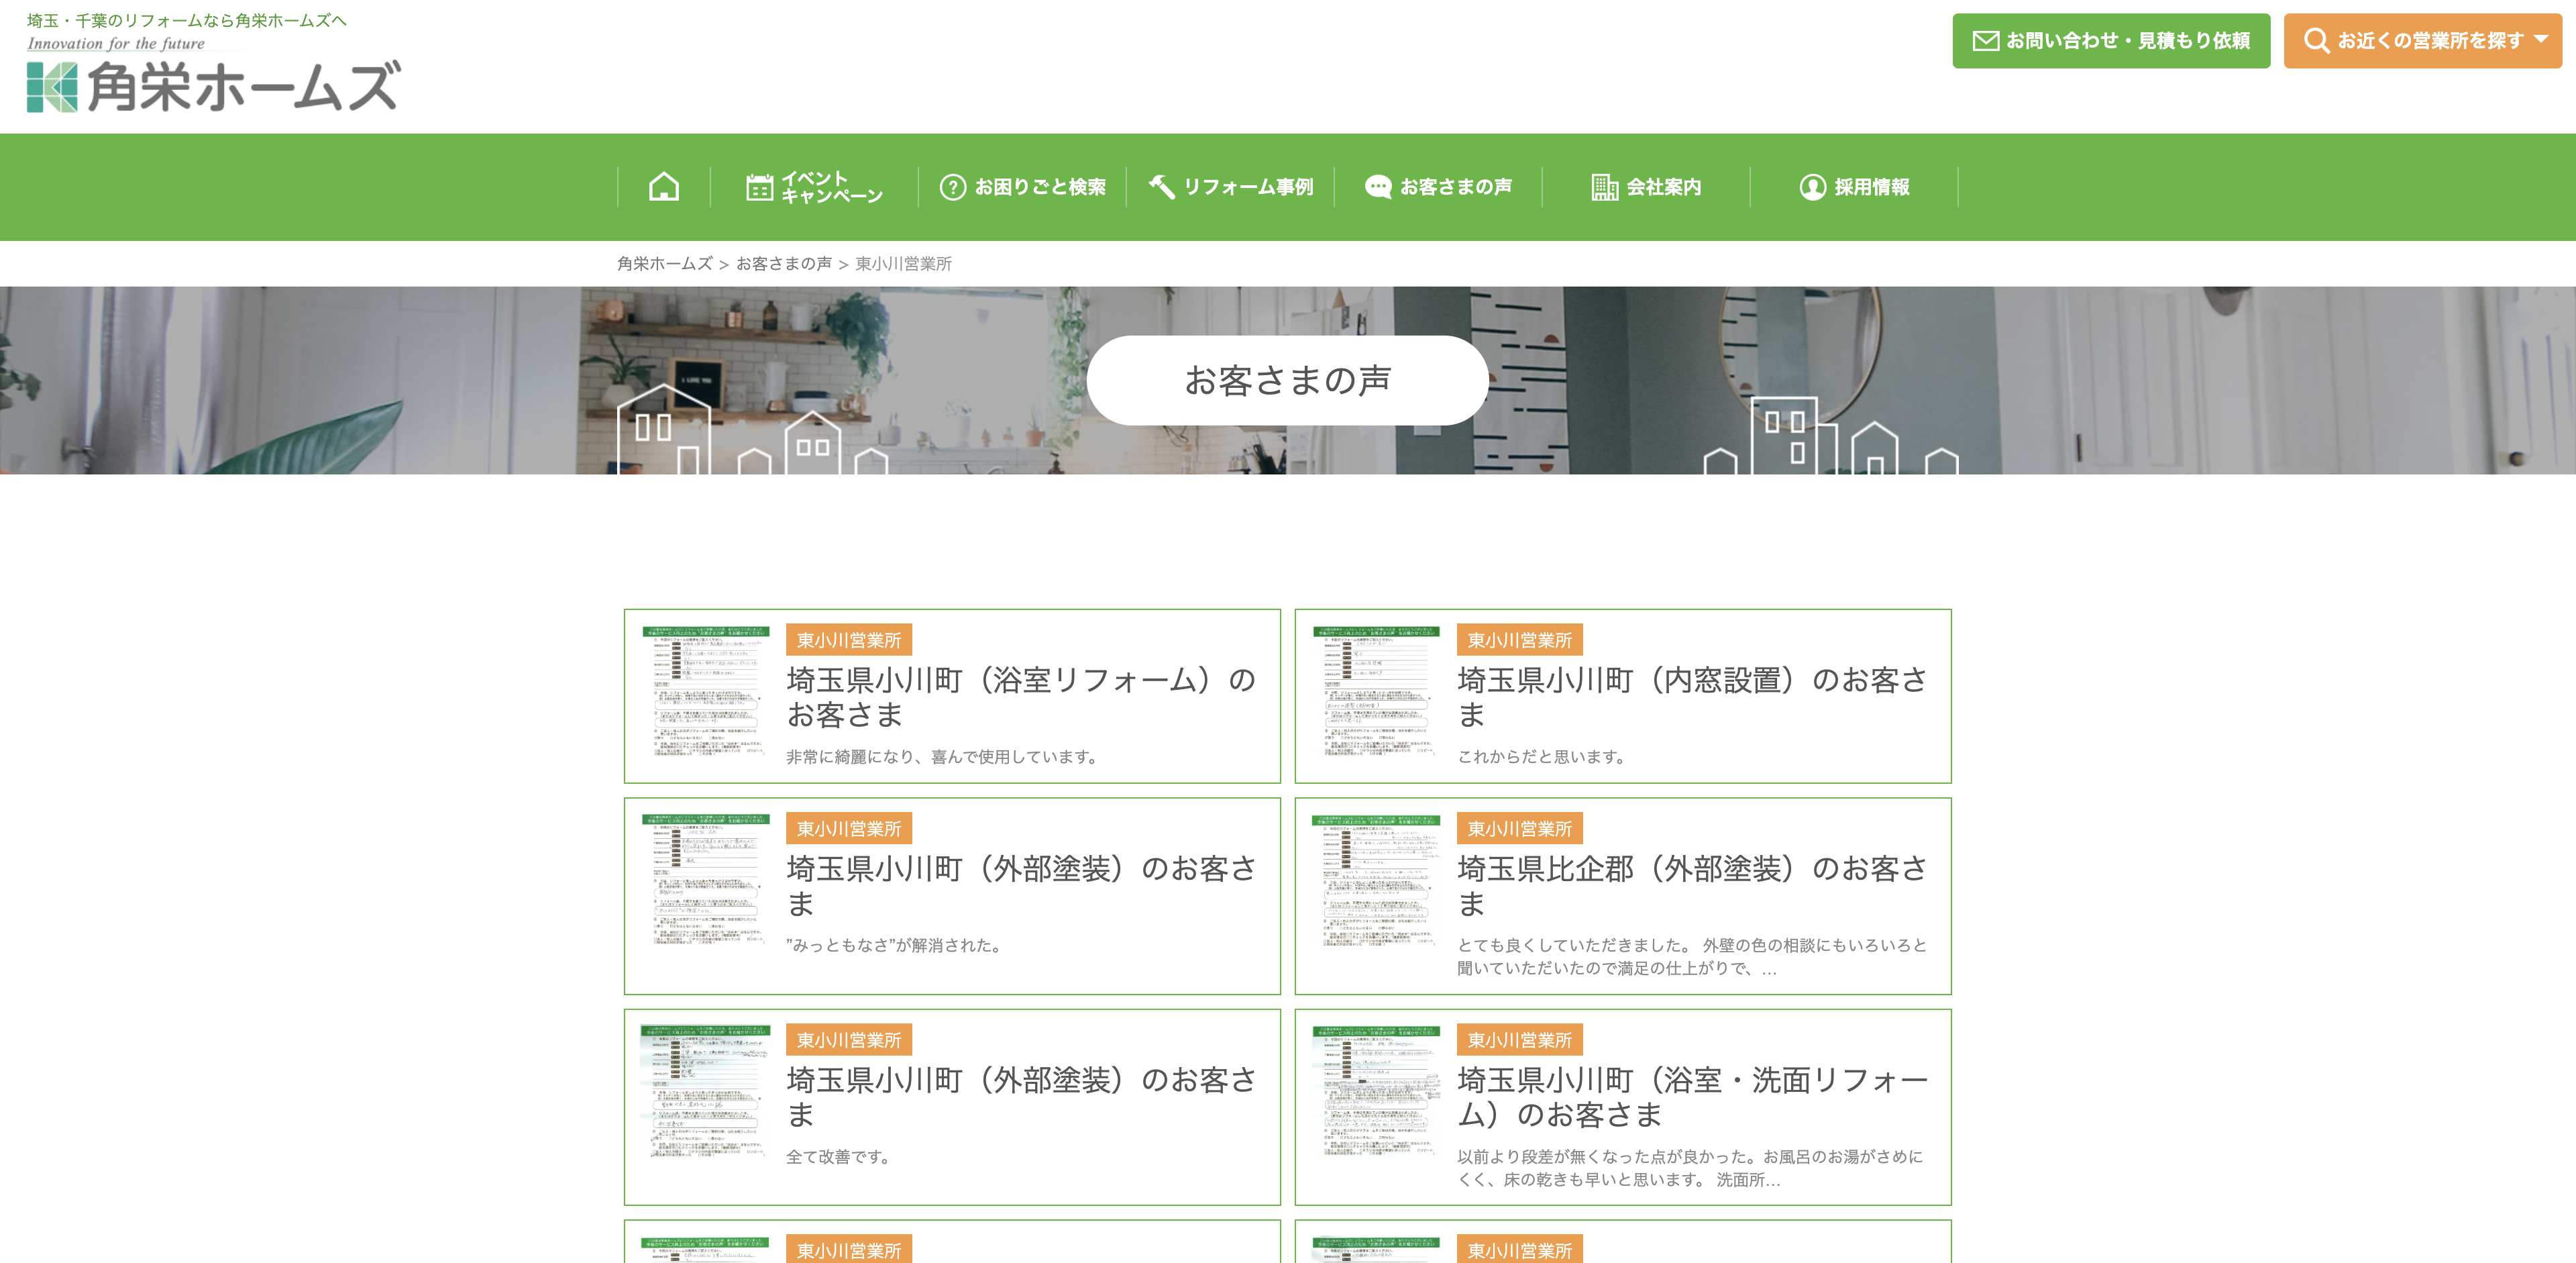2576x1263 pixels.
Task: Click the hammer icon beside リフォーム事例
Action: 1161,187
